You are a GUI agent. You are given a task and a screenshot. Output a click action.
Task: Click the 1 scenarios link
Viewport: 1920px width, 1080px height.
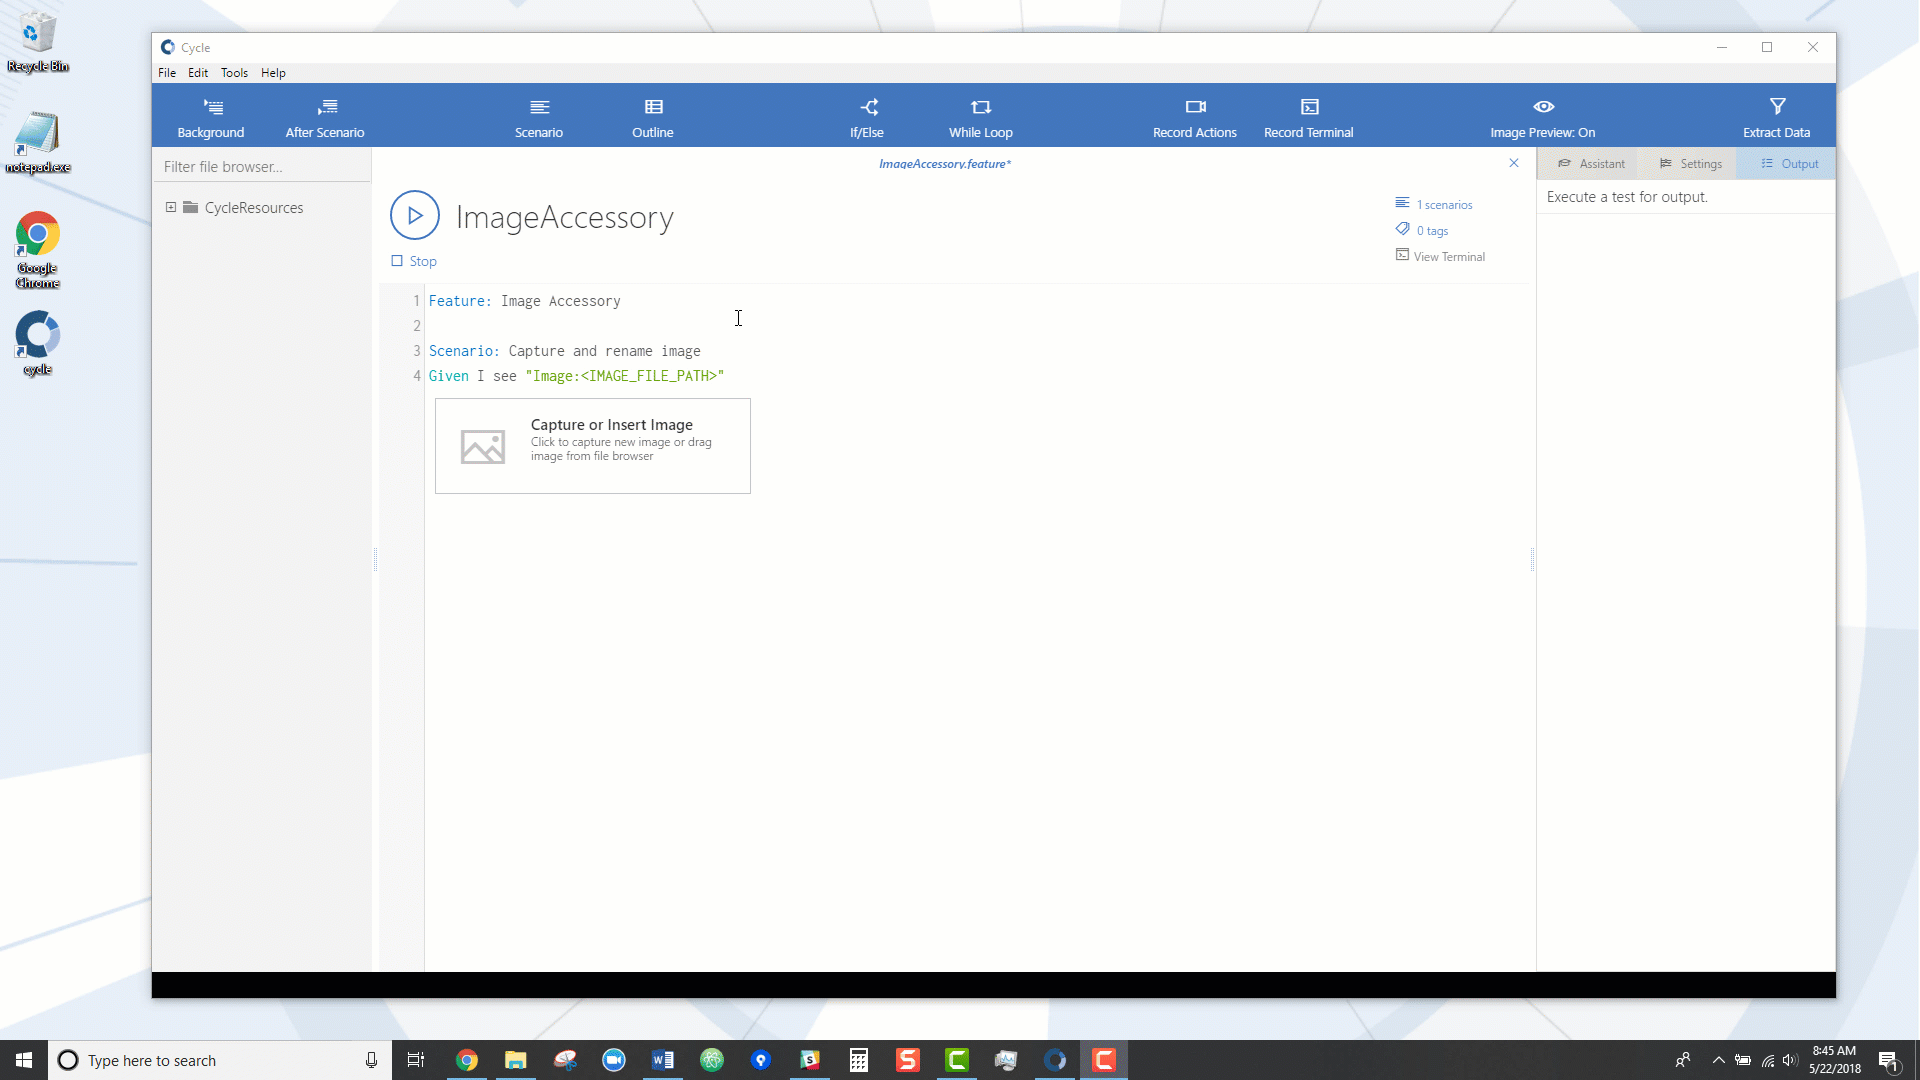click(1444, 205)
